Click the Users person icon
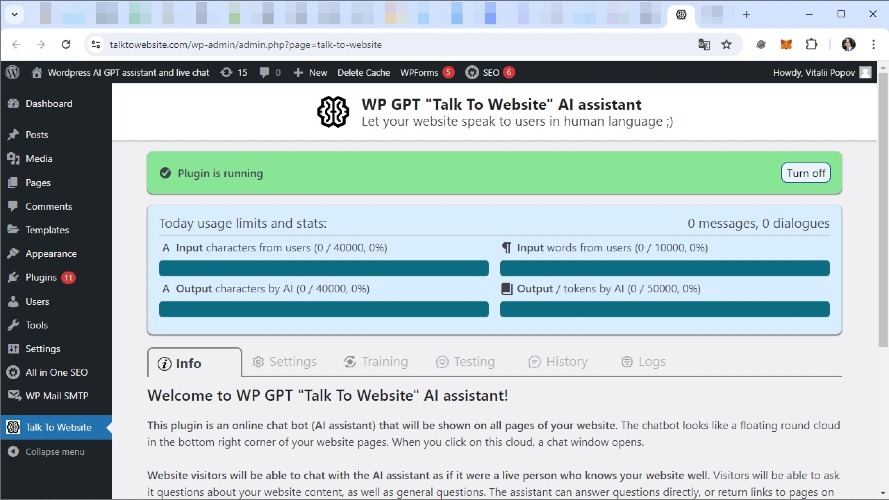Image resolution: width=889 pixels, height=500 pixels. (13, 302)
